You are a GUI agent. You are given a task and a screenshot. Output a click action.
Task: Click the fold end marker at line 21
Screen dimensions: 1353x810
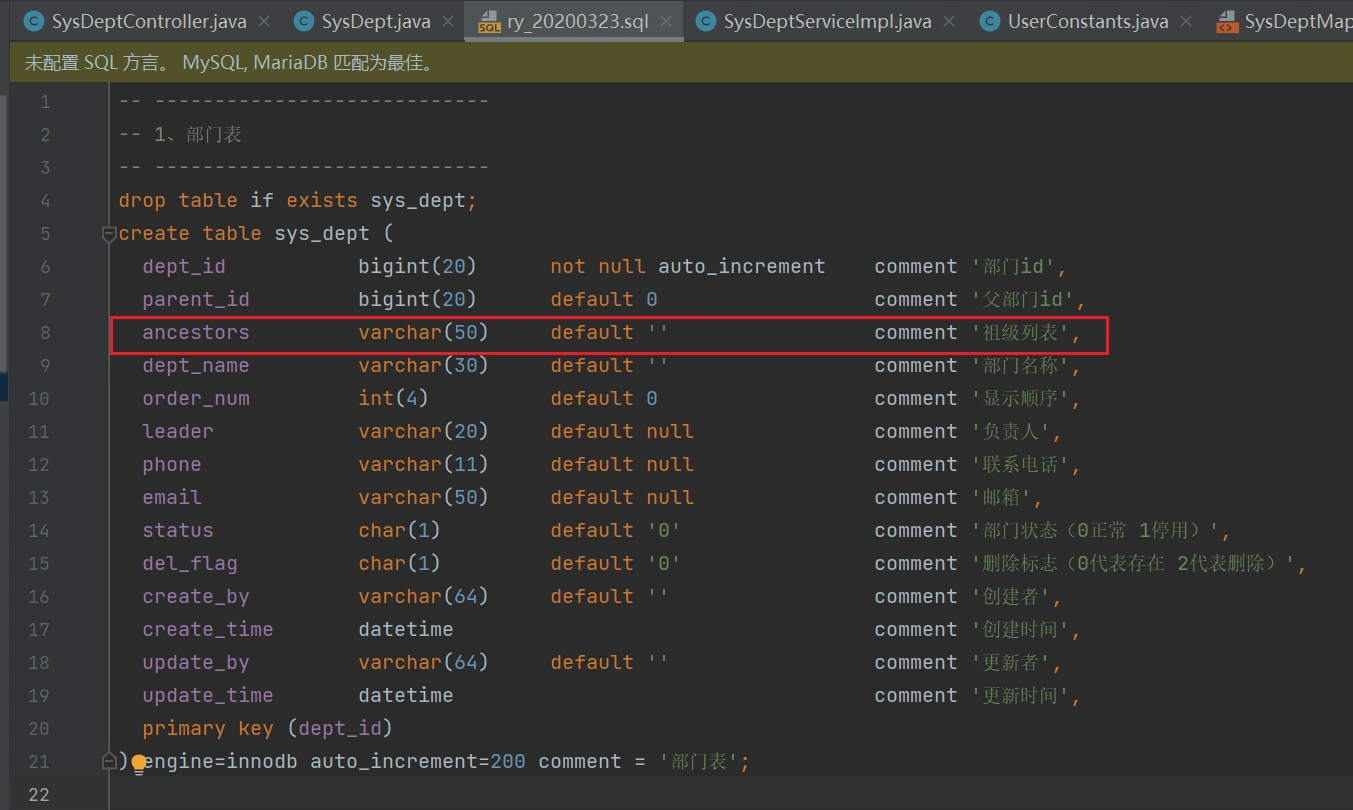point(108,762)
